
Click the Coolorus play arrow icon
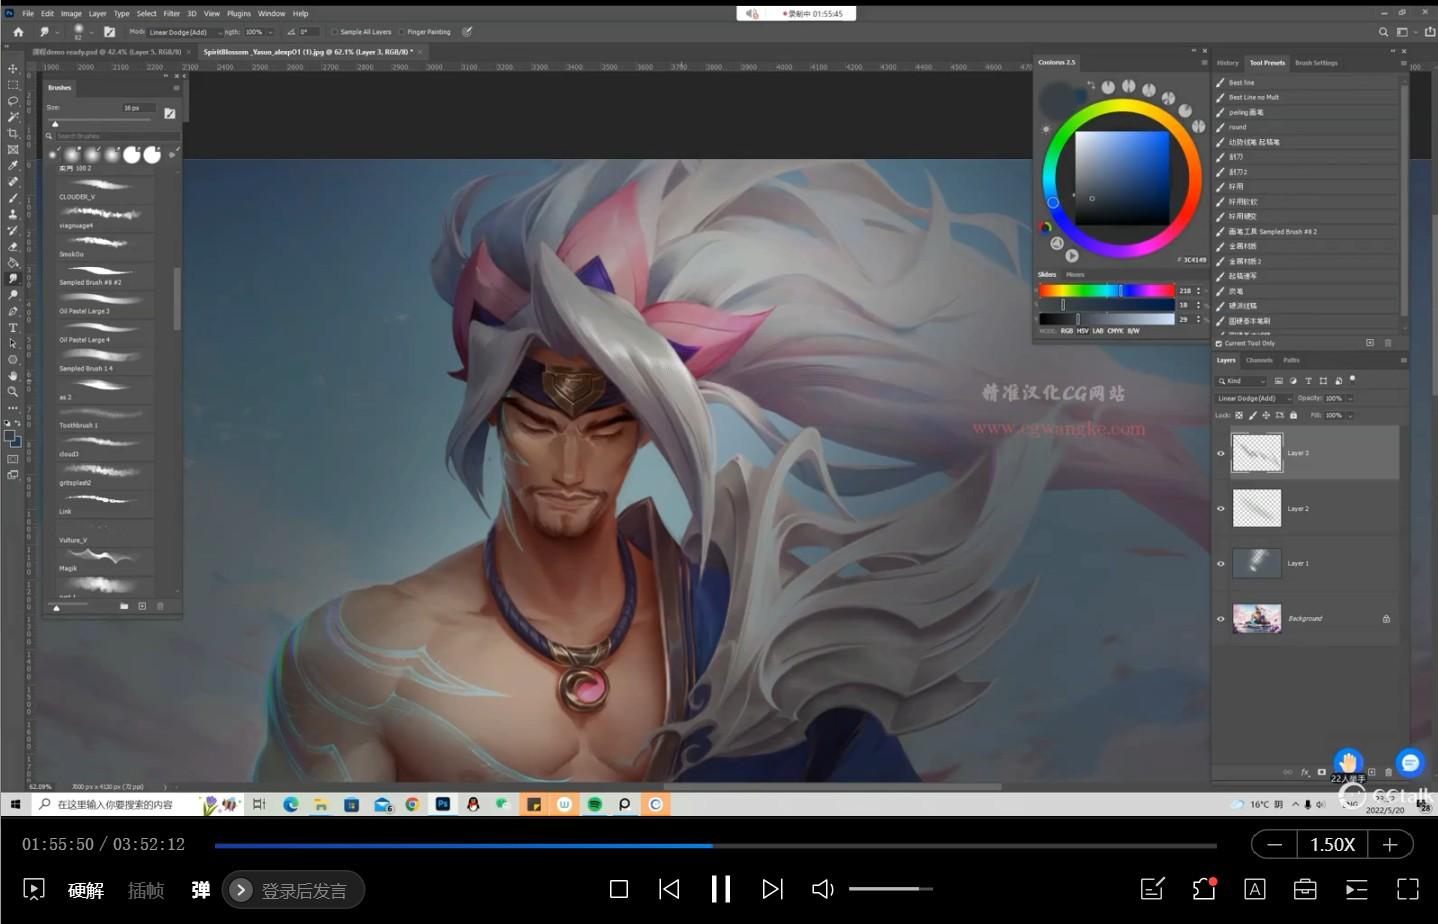[x=1072, y=256]
